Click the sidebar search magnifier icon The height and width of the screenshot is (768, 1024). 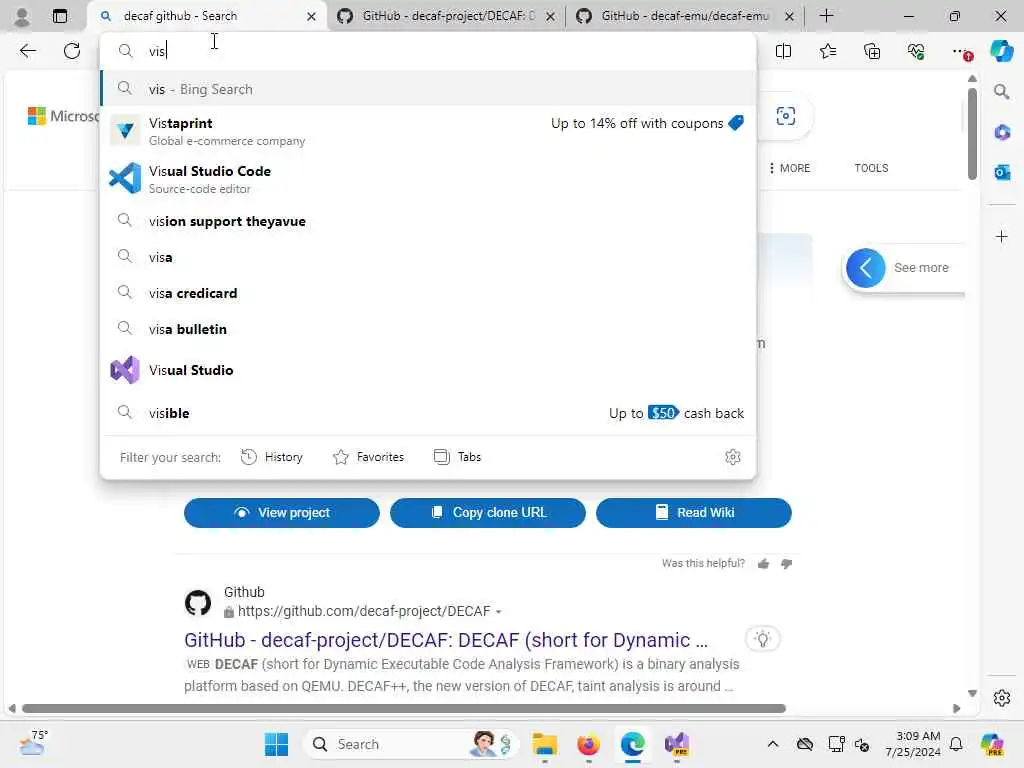coord(1001,91)
